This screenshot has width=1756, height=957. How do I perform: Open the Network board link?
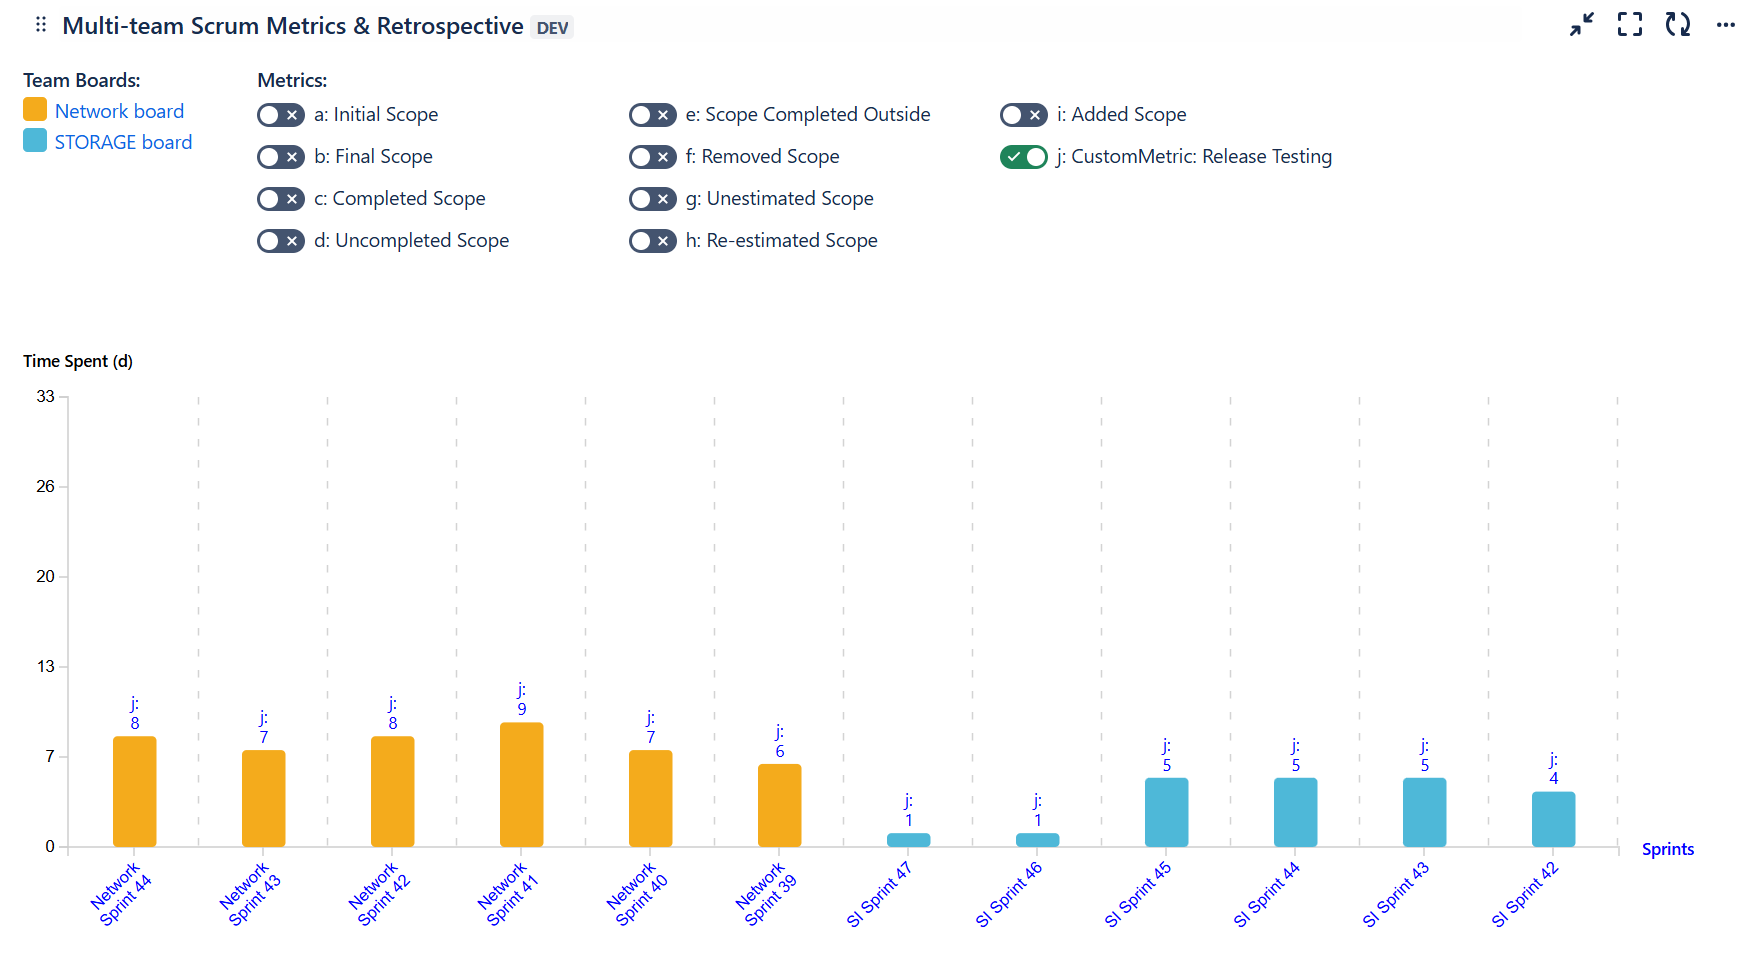click(x=119, y=111)
